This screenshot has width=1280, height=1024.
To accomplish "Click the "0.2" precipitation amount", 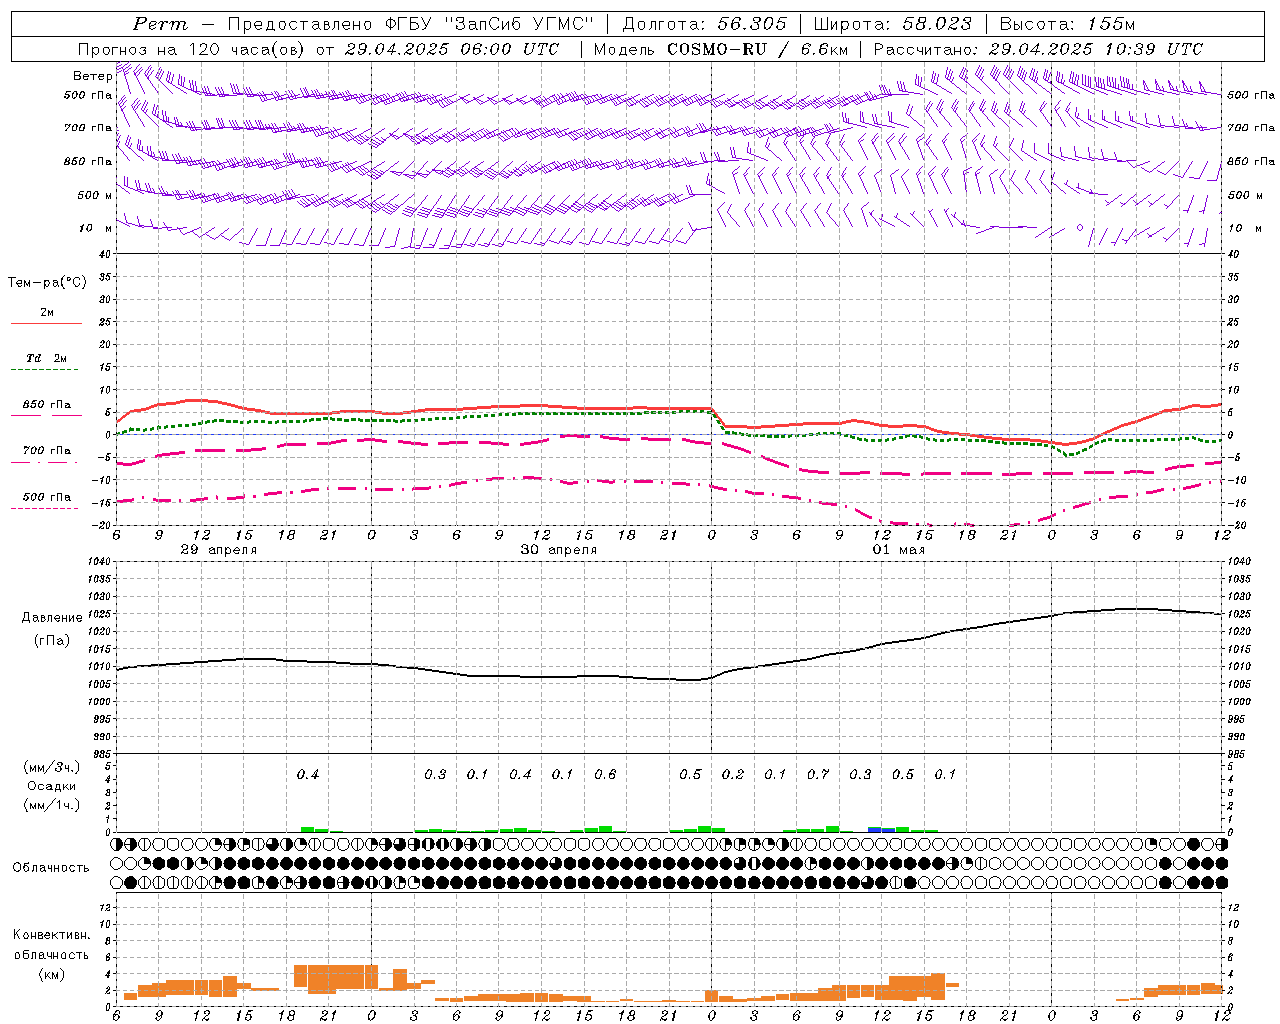I will pyautogui.click(x=733, y=774).
